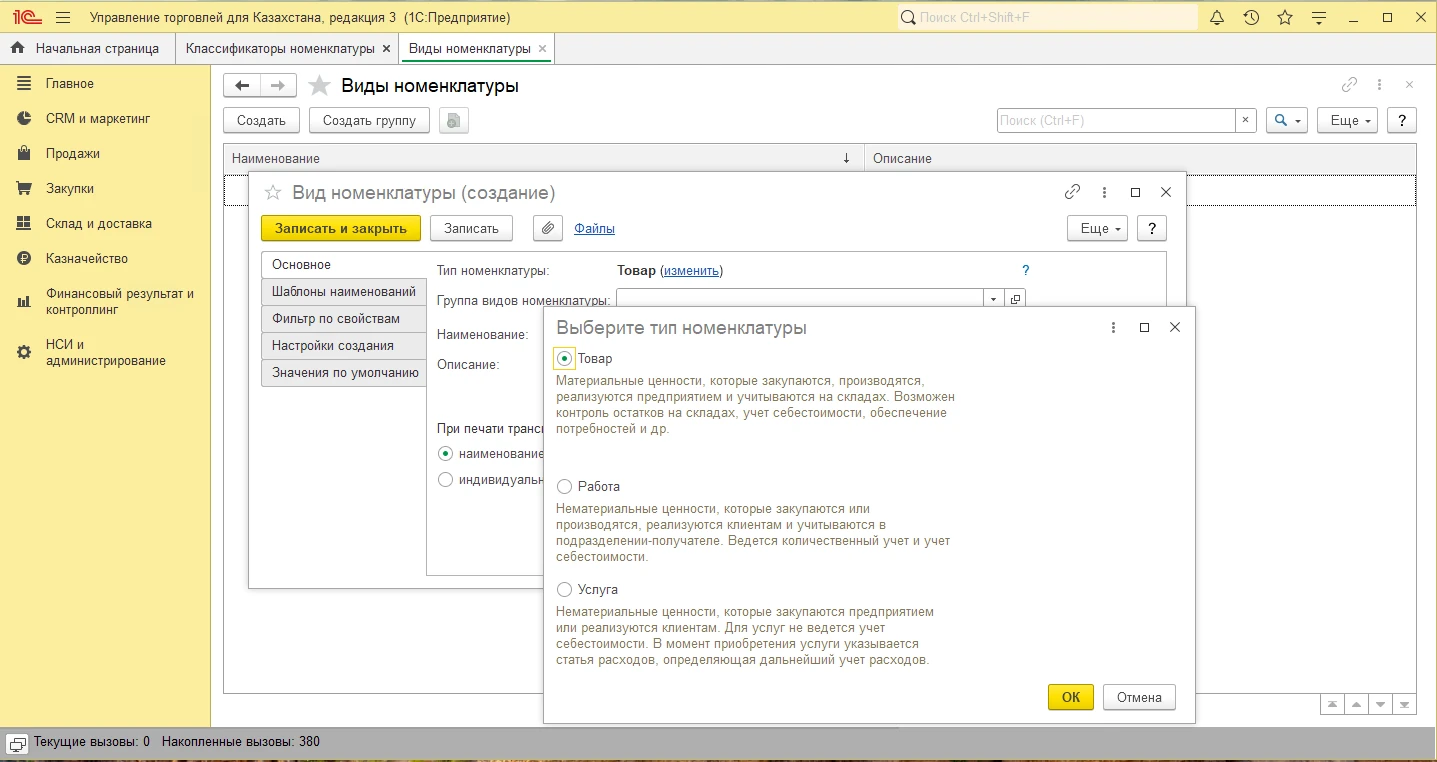This screenshot has height=762, width=1437.
Task: Open Еще menu in Вид номенклатуры form
Action: [x=1097, y=228]
